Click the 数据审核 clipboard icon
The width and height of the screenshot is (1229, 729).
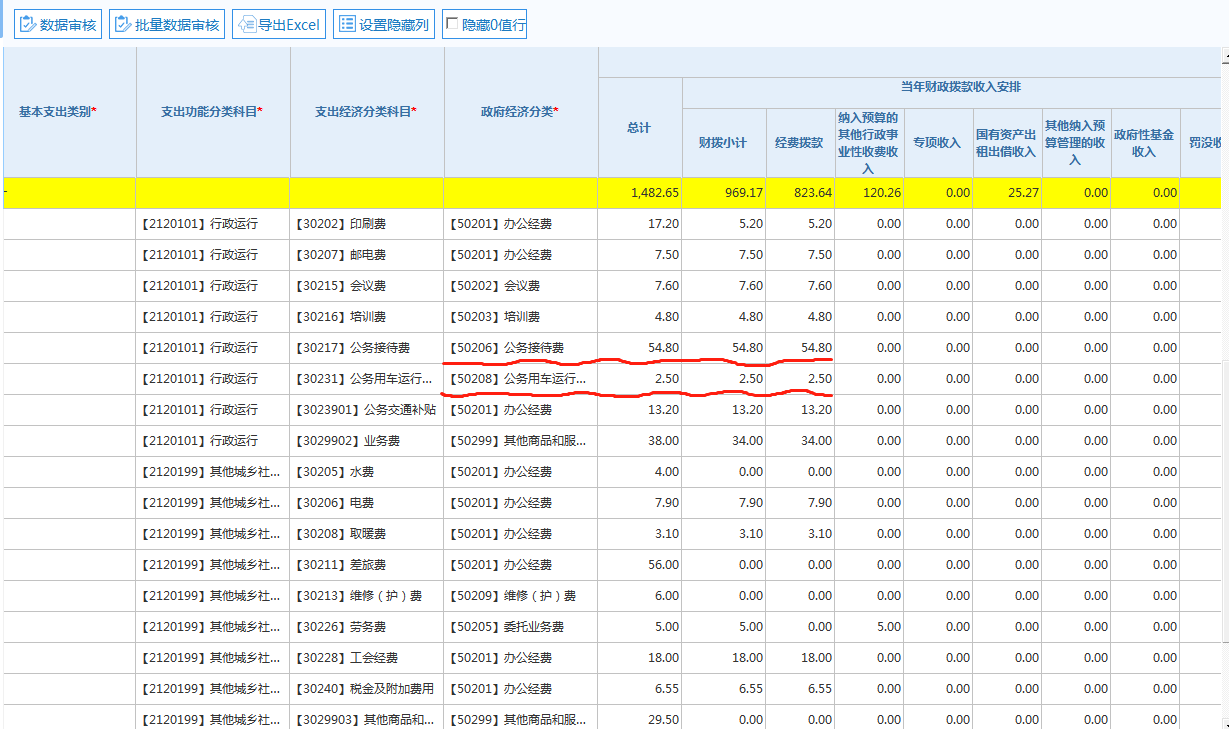pos(28,24)
